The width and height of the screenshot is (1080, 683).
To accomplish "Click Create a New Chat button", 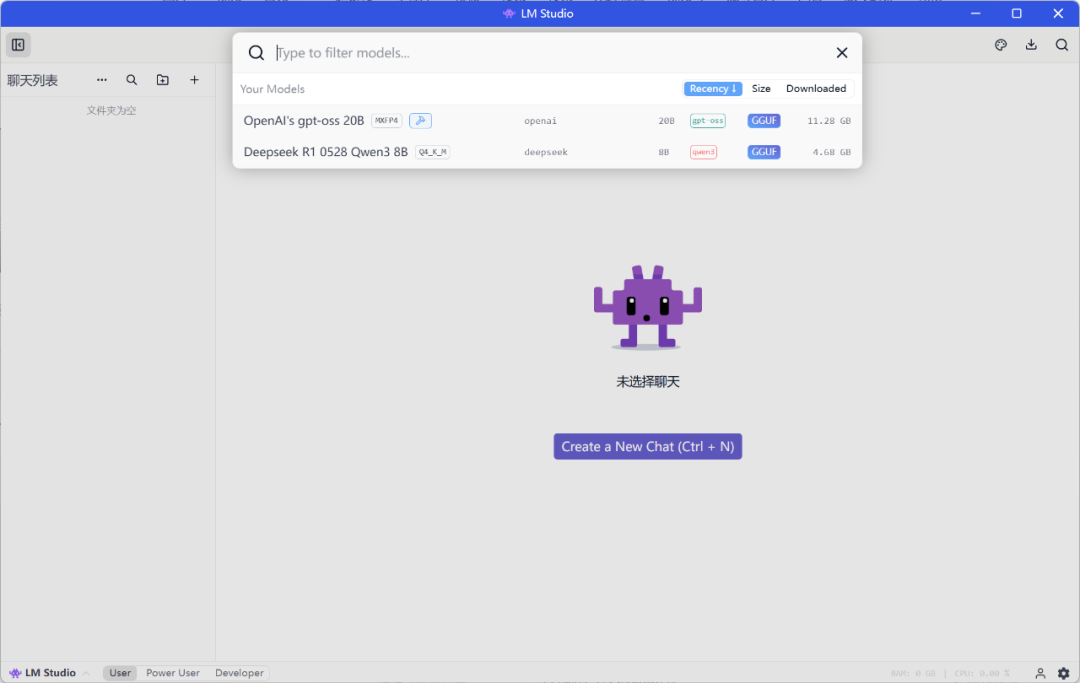I will click(x=647, y=446).
